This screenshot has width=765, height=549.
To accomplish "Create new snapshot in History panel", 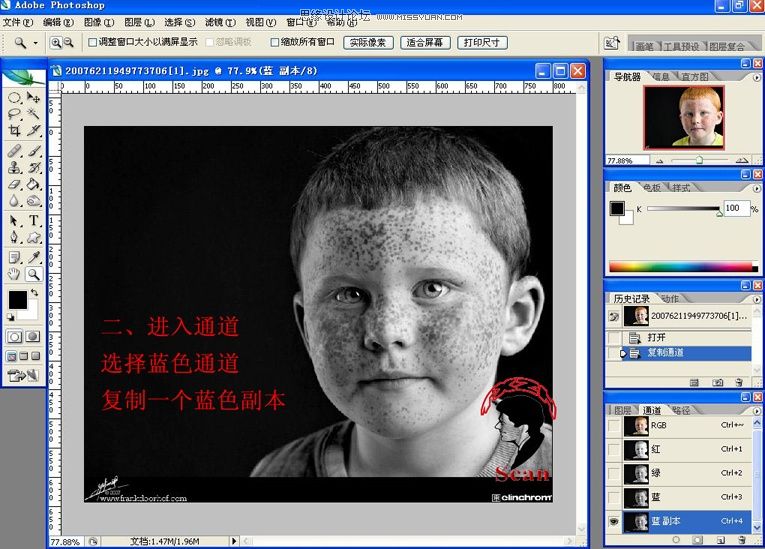I will 717,383.
